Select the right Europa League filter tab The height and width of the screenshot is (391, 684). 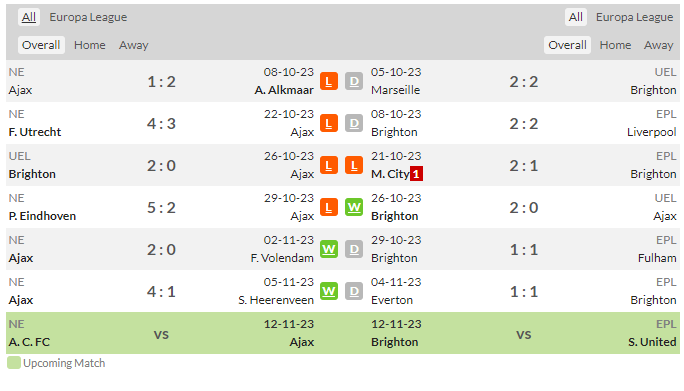click(634, 17)
